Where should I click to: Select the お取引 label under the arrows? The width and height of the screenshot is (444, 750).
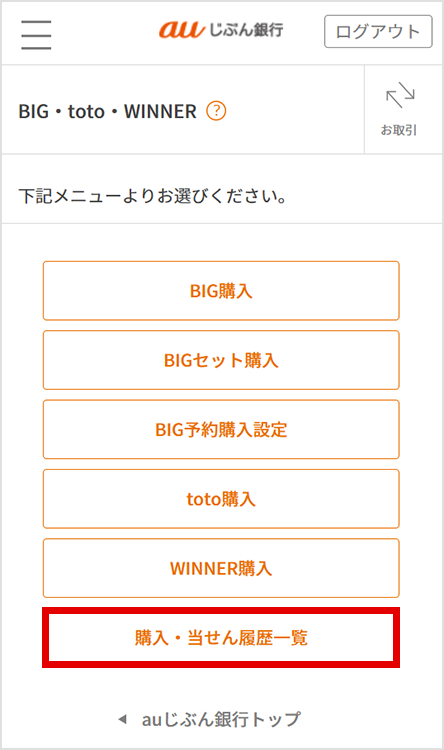tap(399, 130)
